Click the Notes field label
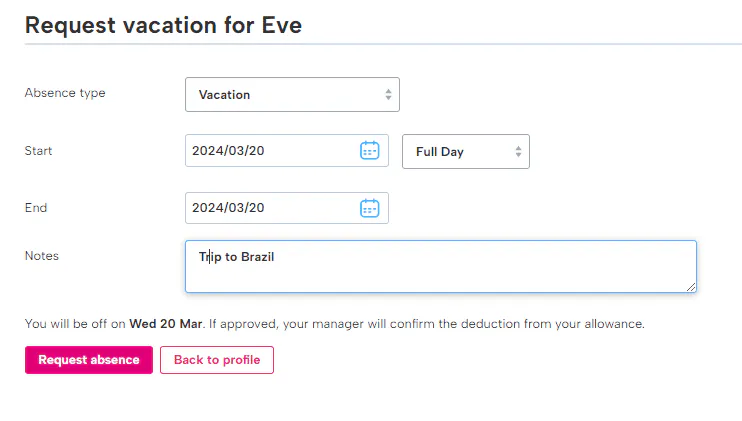Image resolution: width=742 pixels, height=421 pixels. (x=41, y=256)
